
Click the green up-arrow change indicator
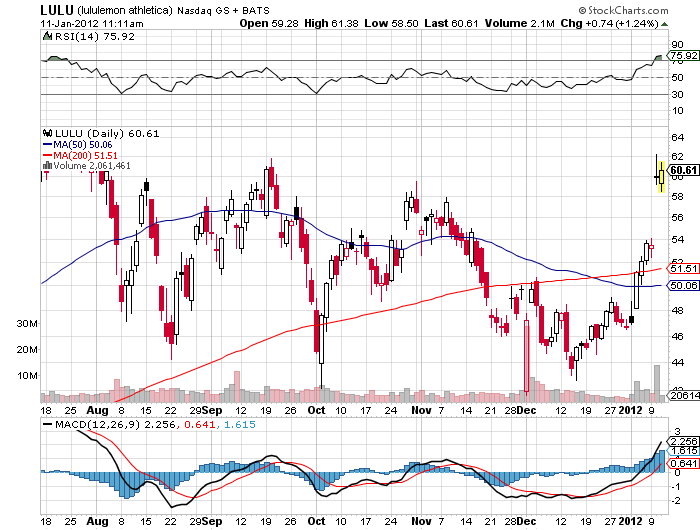tap(664, 24)
